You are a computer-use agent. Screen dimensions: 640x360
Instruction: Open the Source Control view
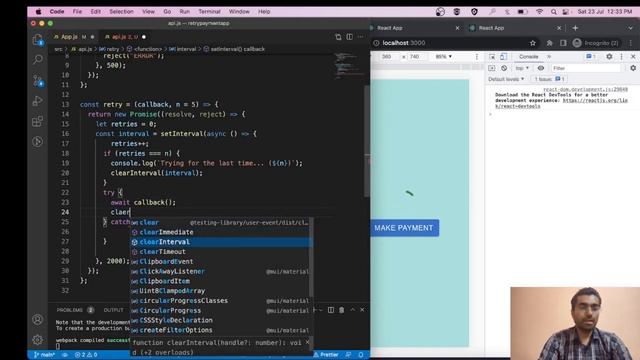38,80
